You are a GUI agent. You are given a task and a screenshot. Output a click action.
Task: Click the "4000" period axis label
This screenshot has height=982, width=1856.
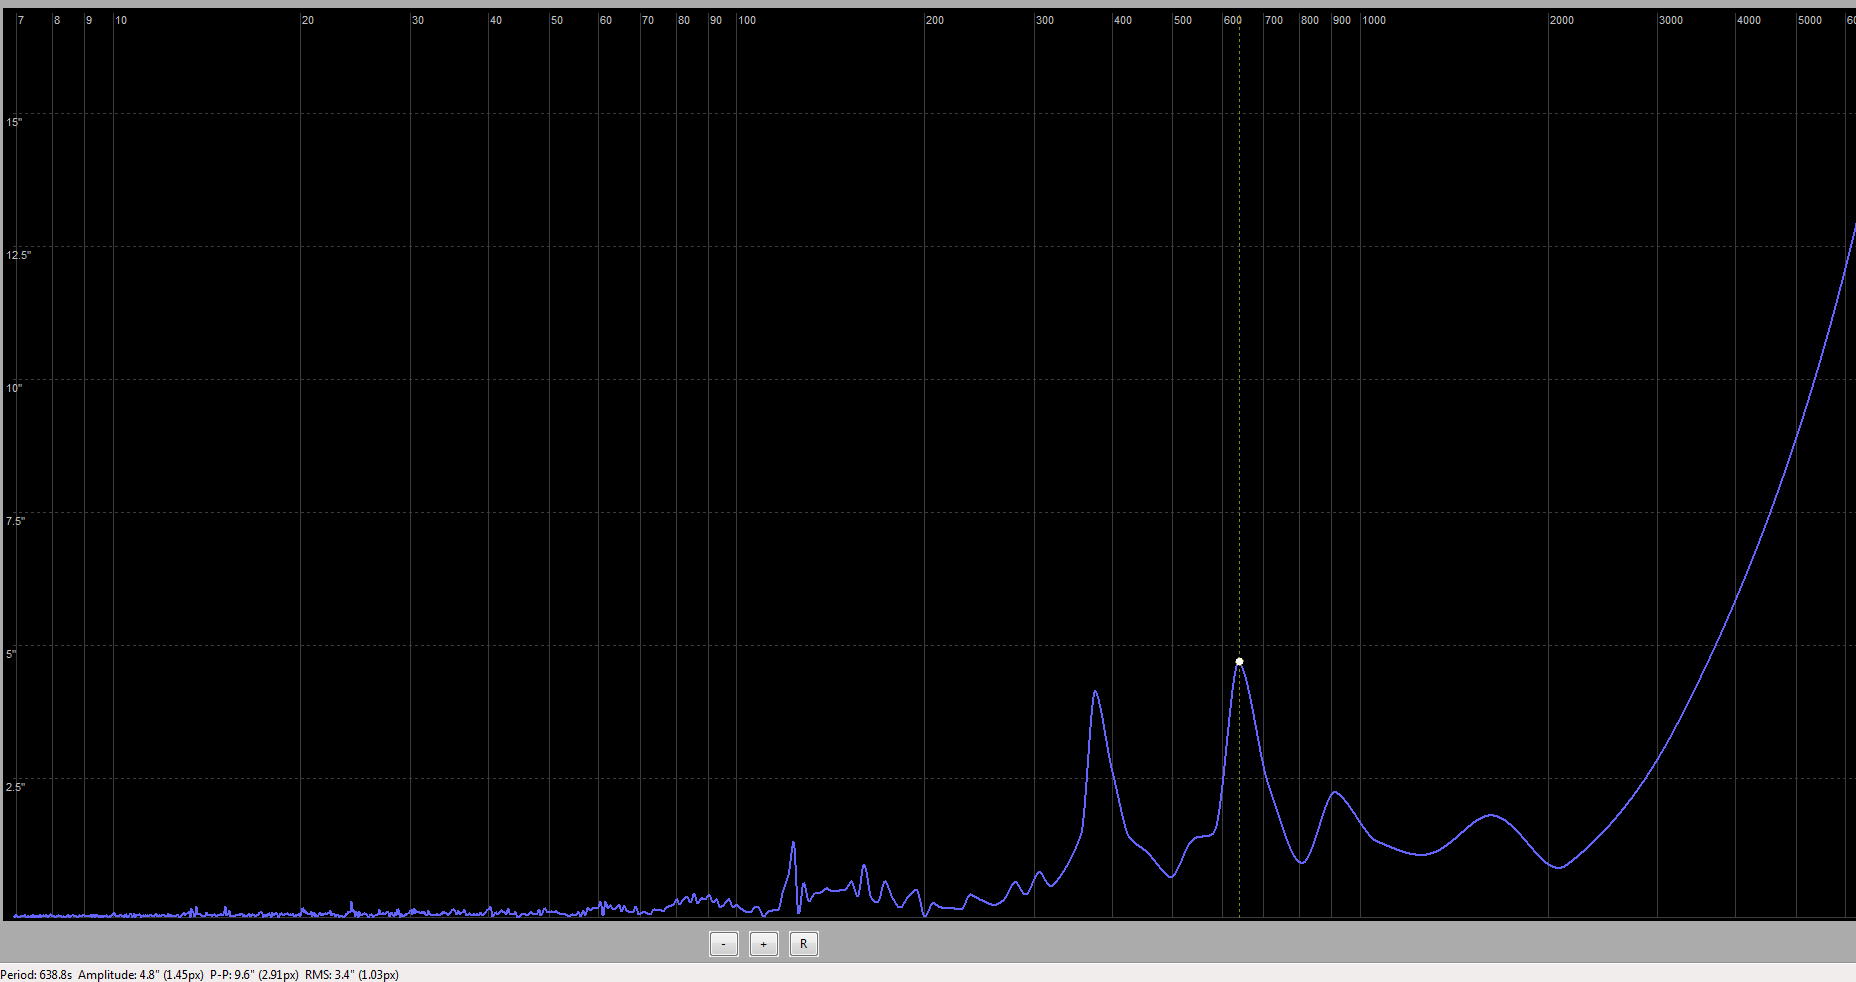1749,20
